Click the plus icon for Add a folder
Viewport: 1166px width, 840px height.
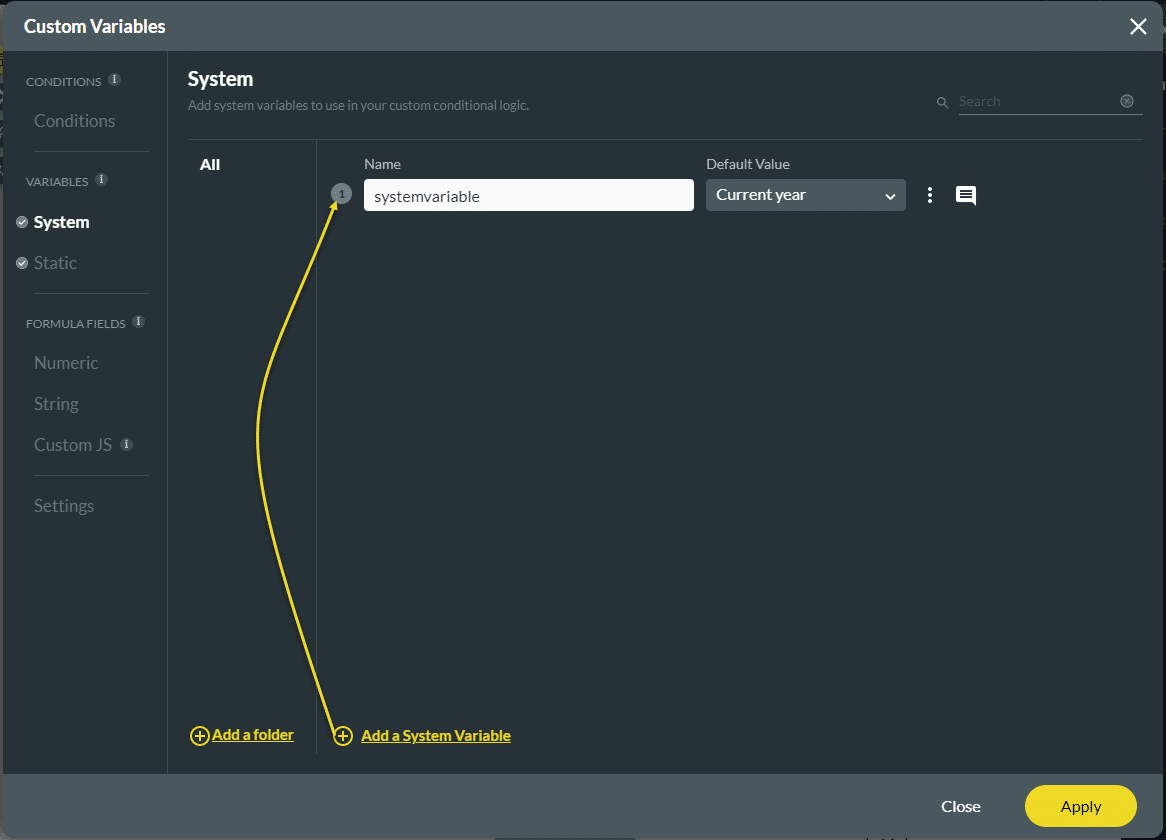coord(200,736)
